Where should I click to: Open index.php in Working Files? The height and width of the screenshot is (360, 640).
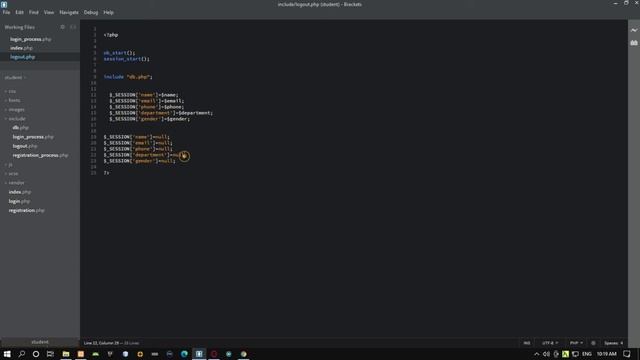pyautogui.click(x=21, y=48)
